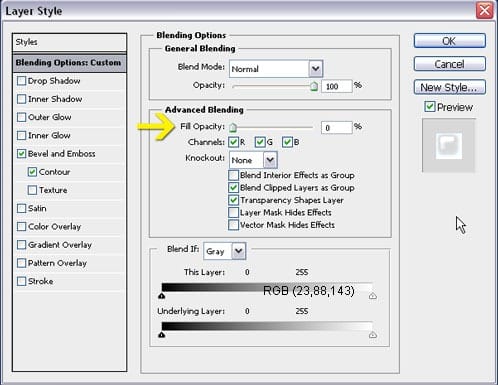Click the Cancel button
Viewport: 498px width, 385px height.
[x=449, y=64]
